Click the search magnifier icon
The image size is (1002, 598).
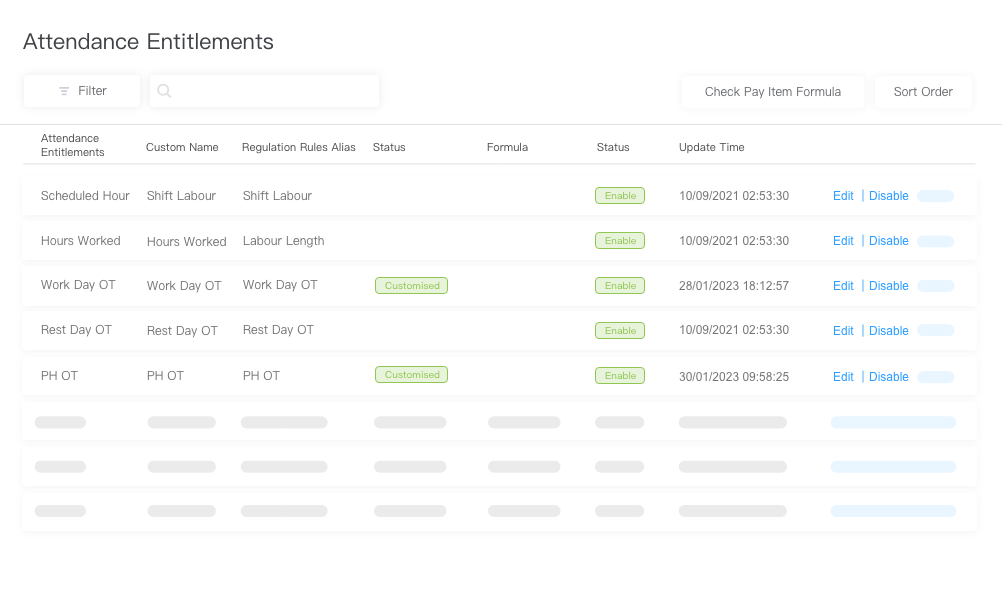(164, 91)
